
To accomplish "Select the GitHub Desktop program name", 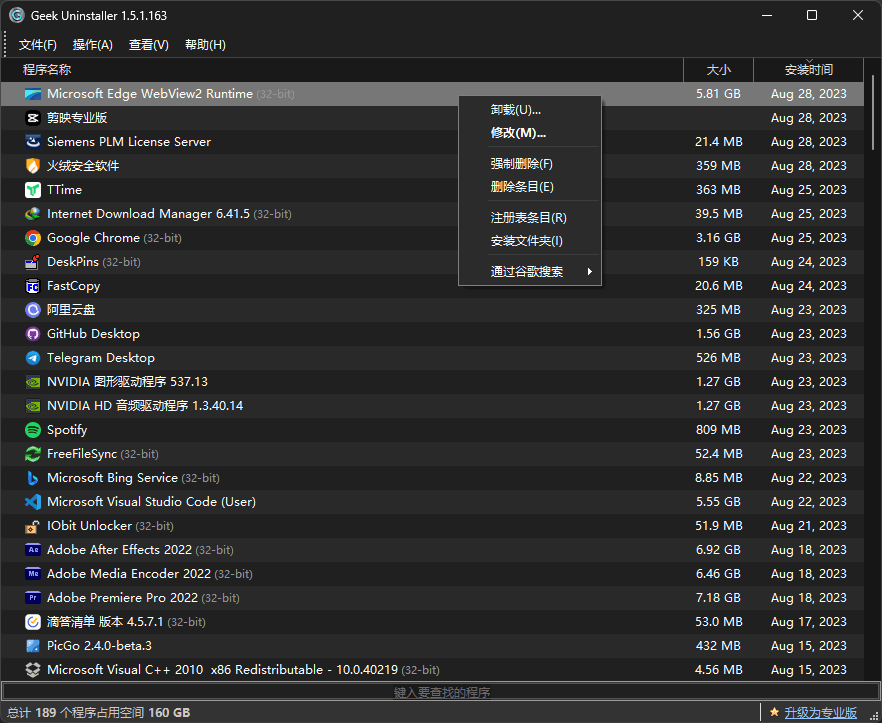I will (93, 334).
